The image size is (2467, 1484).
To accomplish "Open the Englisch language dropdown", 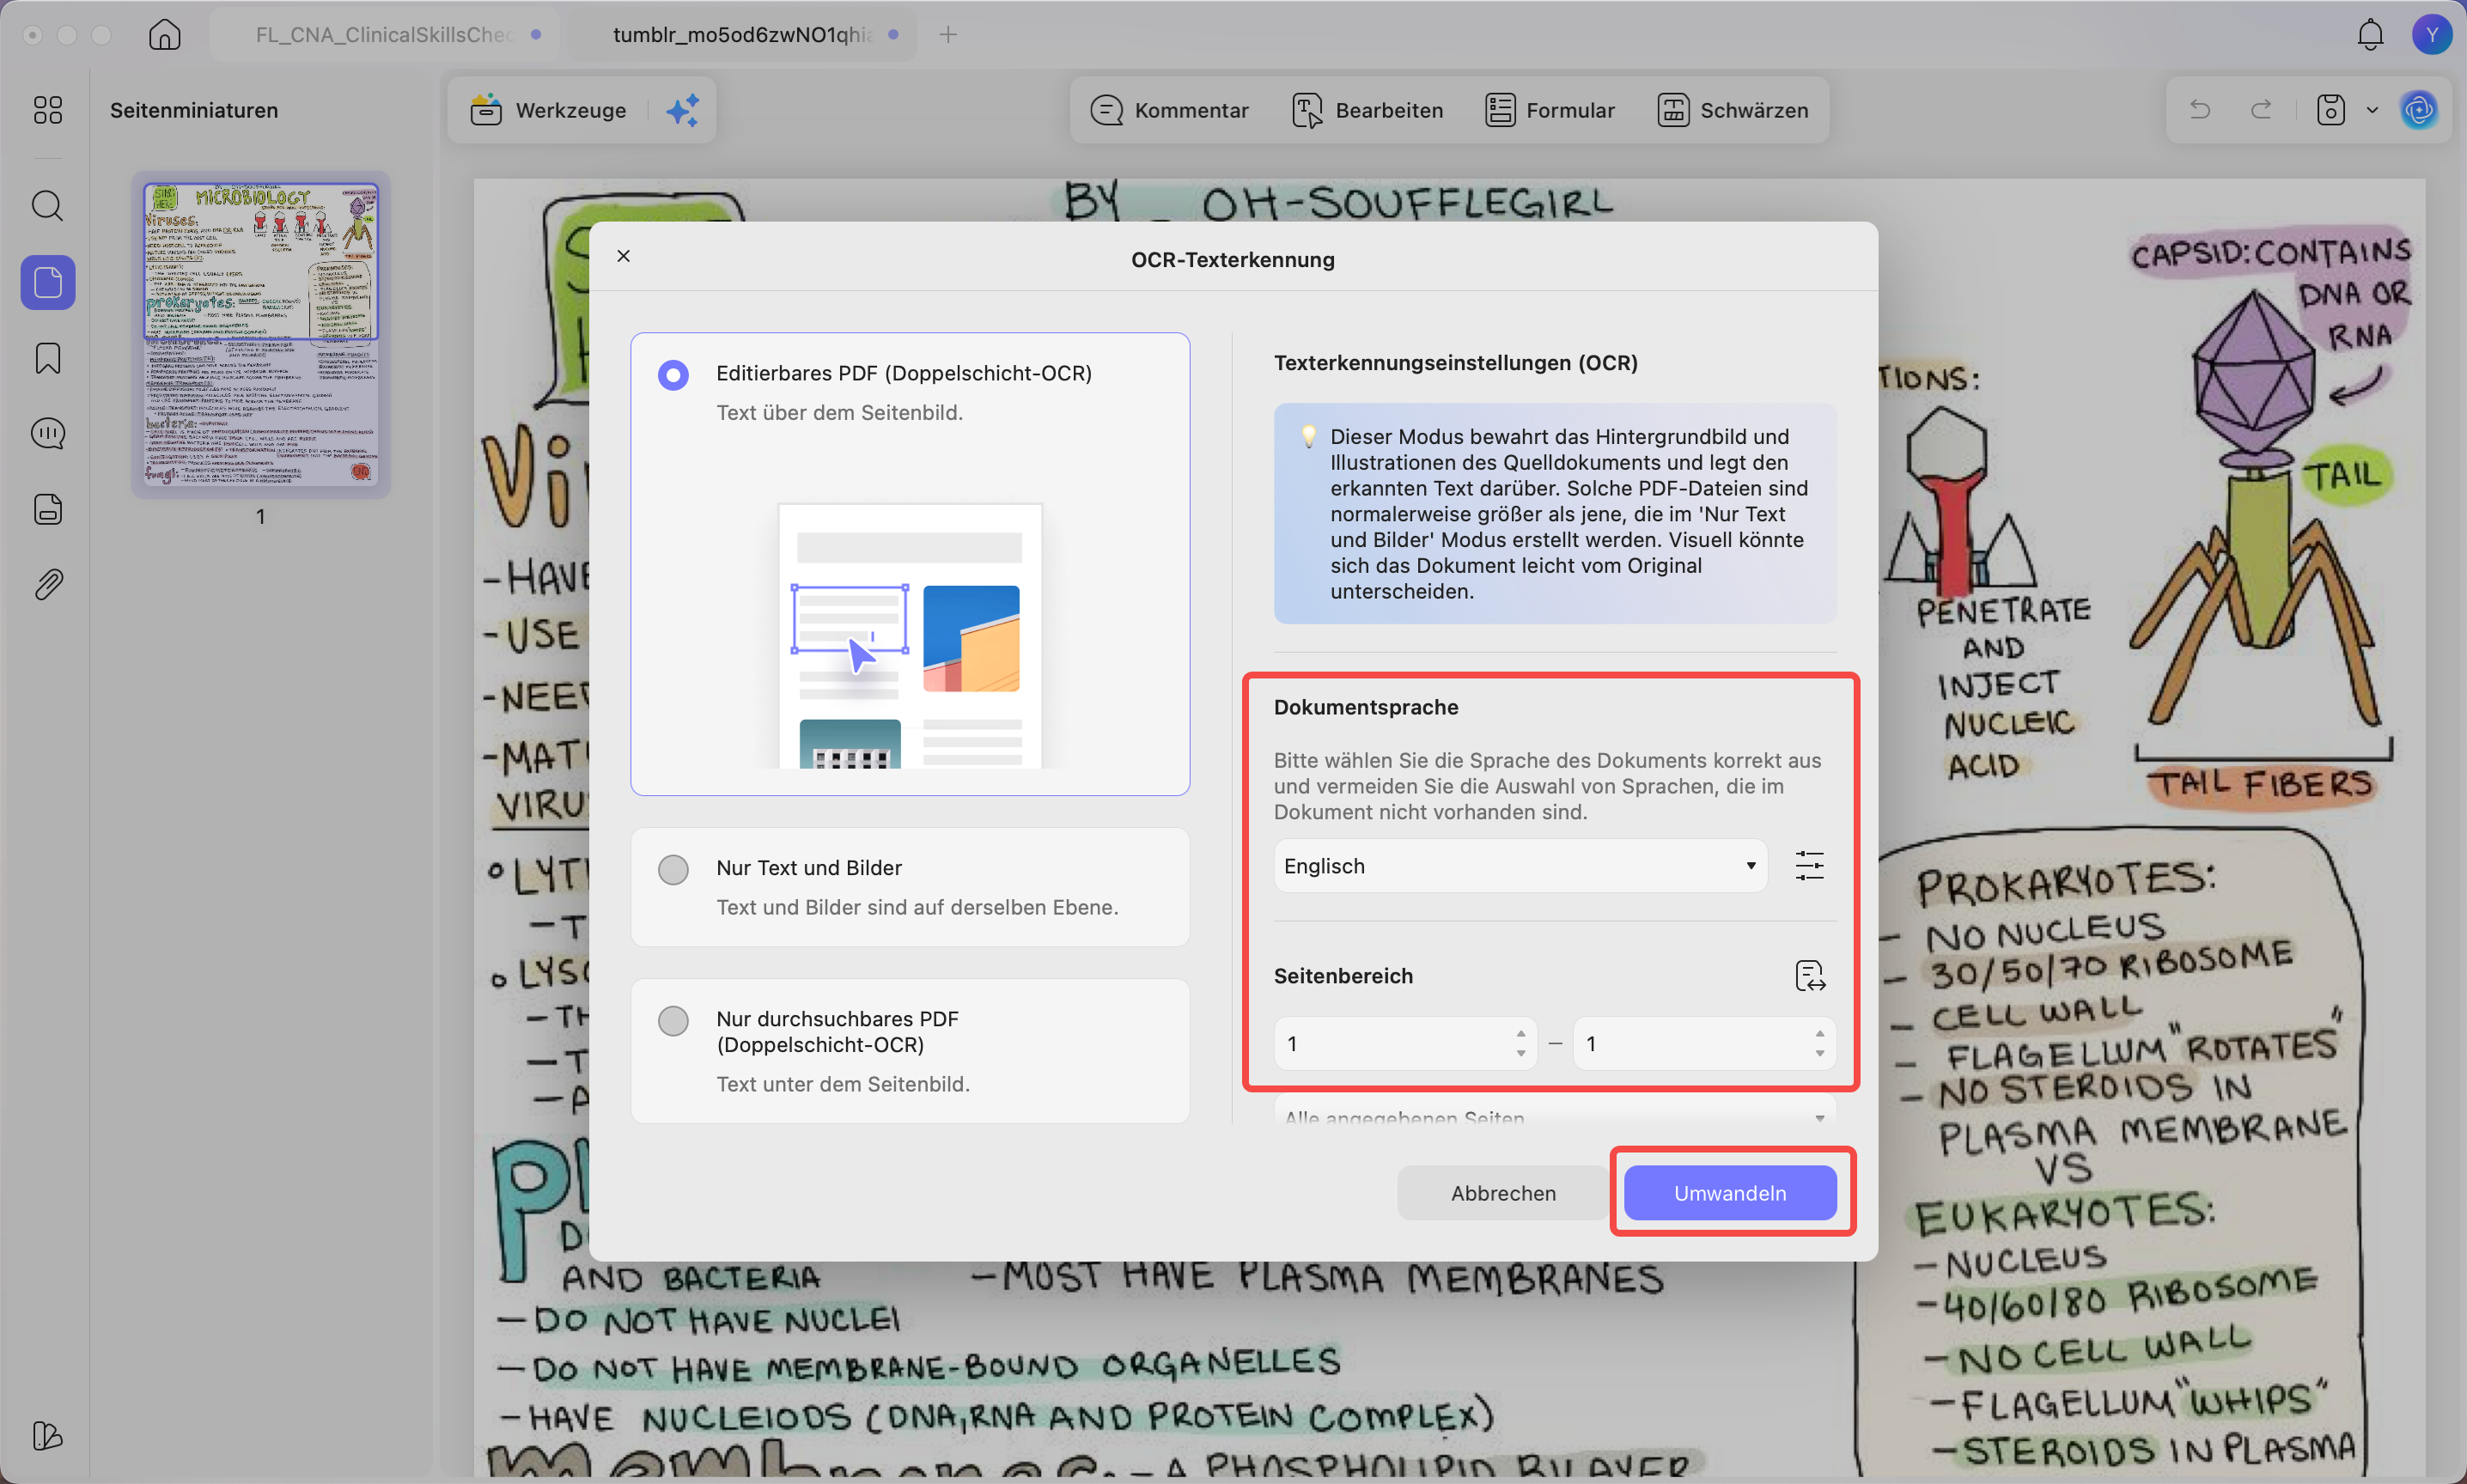I will [x=1520, y=866].
